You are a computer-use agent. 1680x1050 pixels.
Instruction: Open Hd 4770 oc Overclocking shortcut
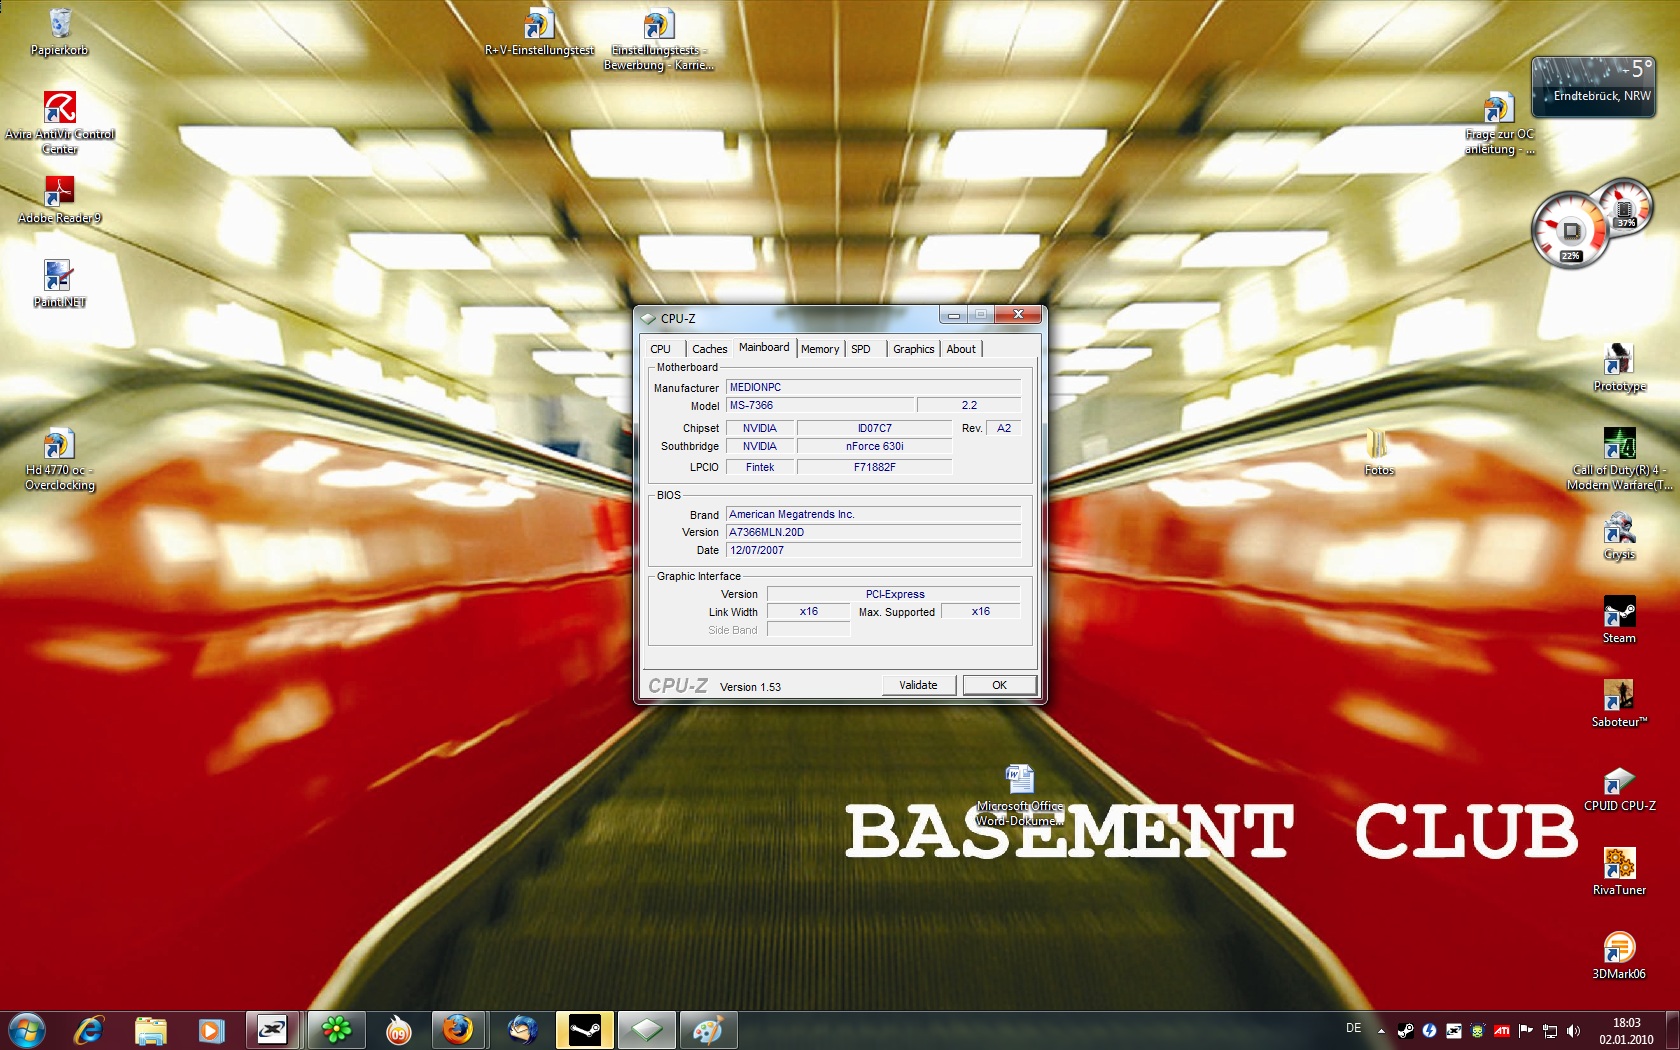(x=59, y=459)
